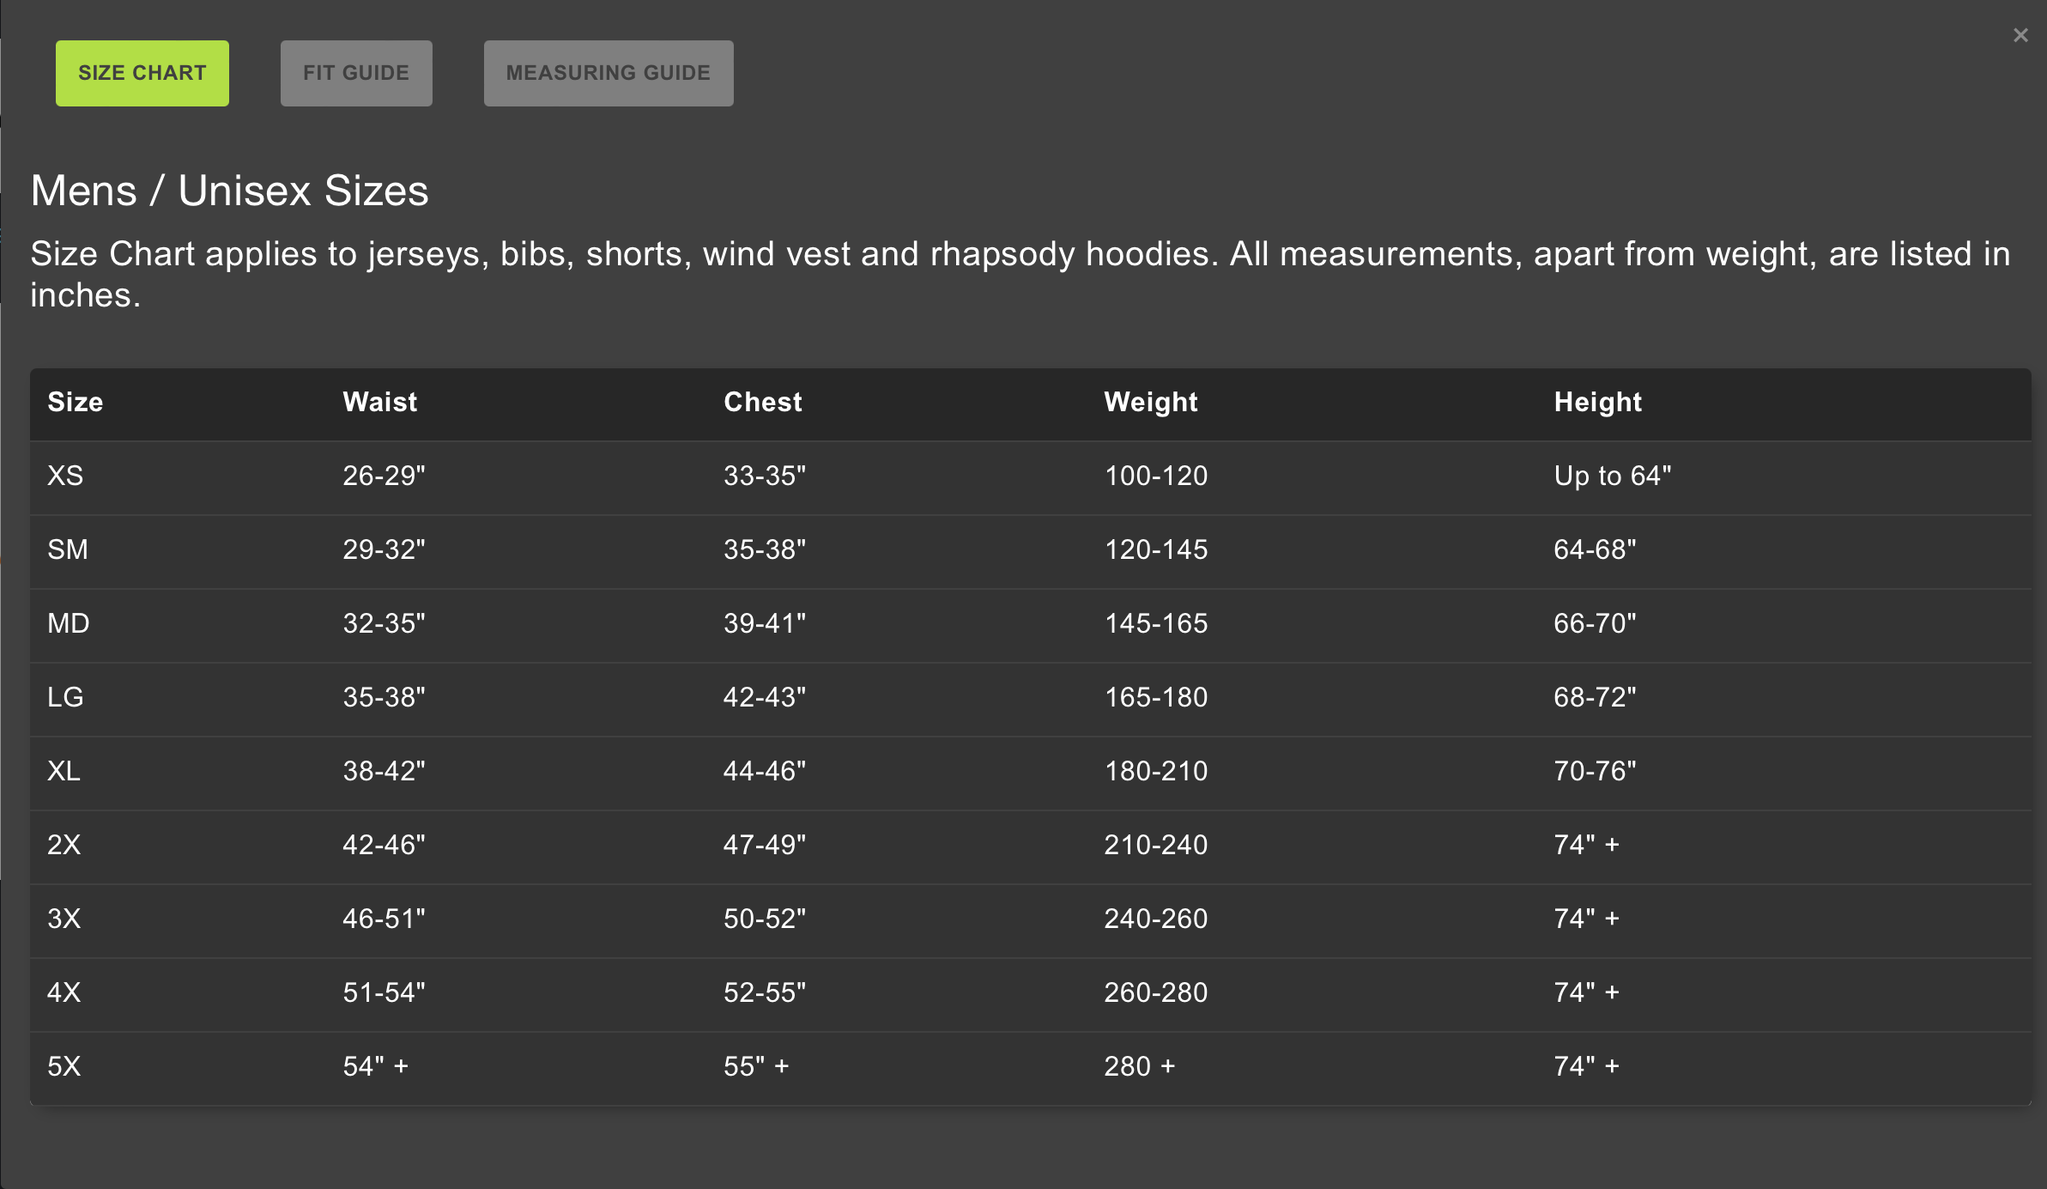Click waist value 51-54"
This screenshot has height=1189, width=2047.
point(384,993)
